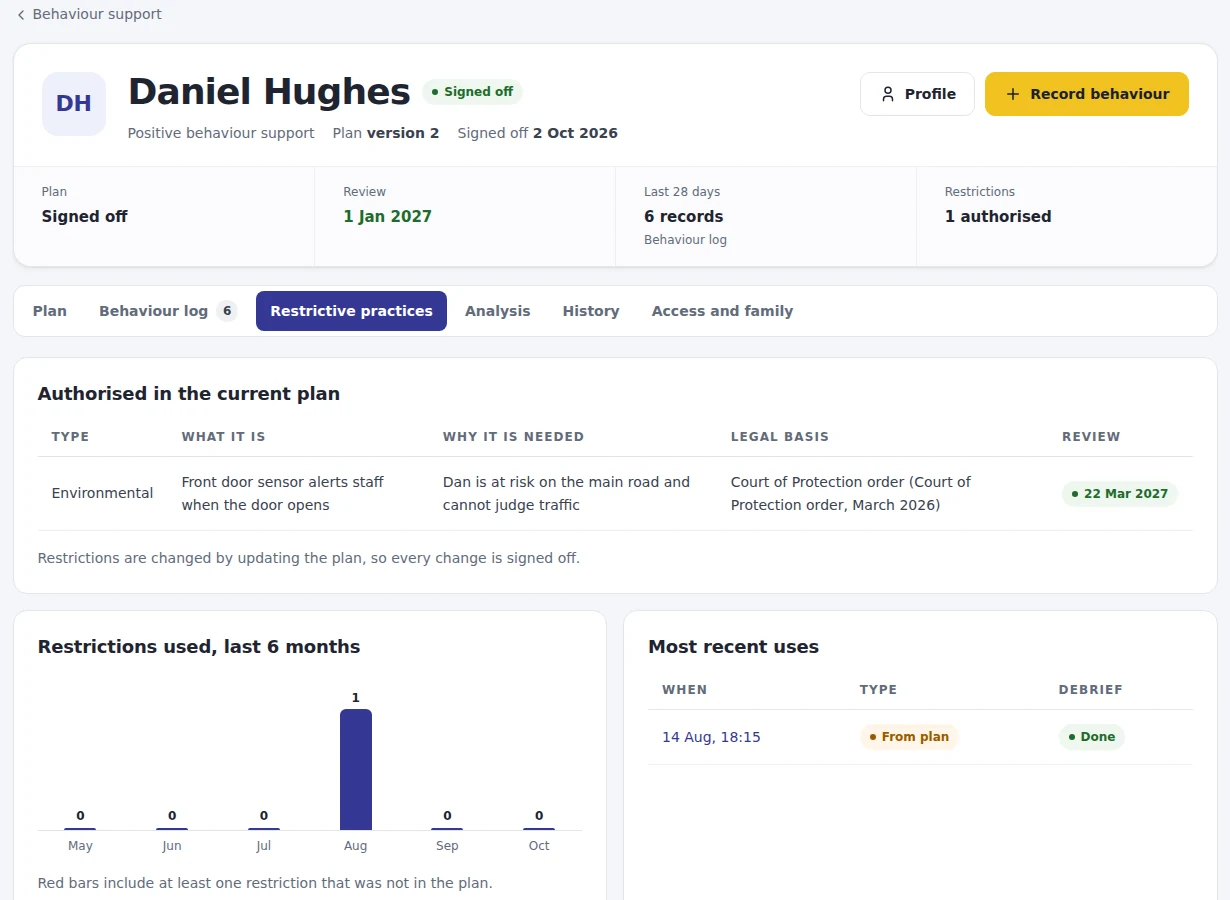Click the From plan type badge

click(x=909, y=737)
